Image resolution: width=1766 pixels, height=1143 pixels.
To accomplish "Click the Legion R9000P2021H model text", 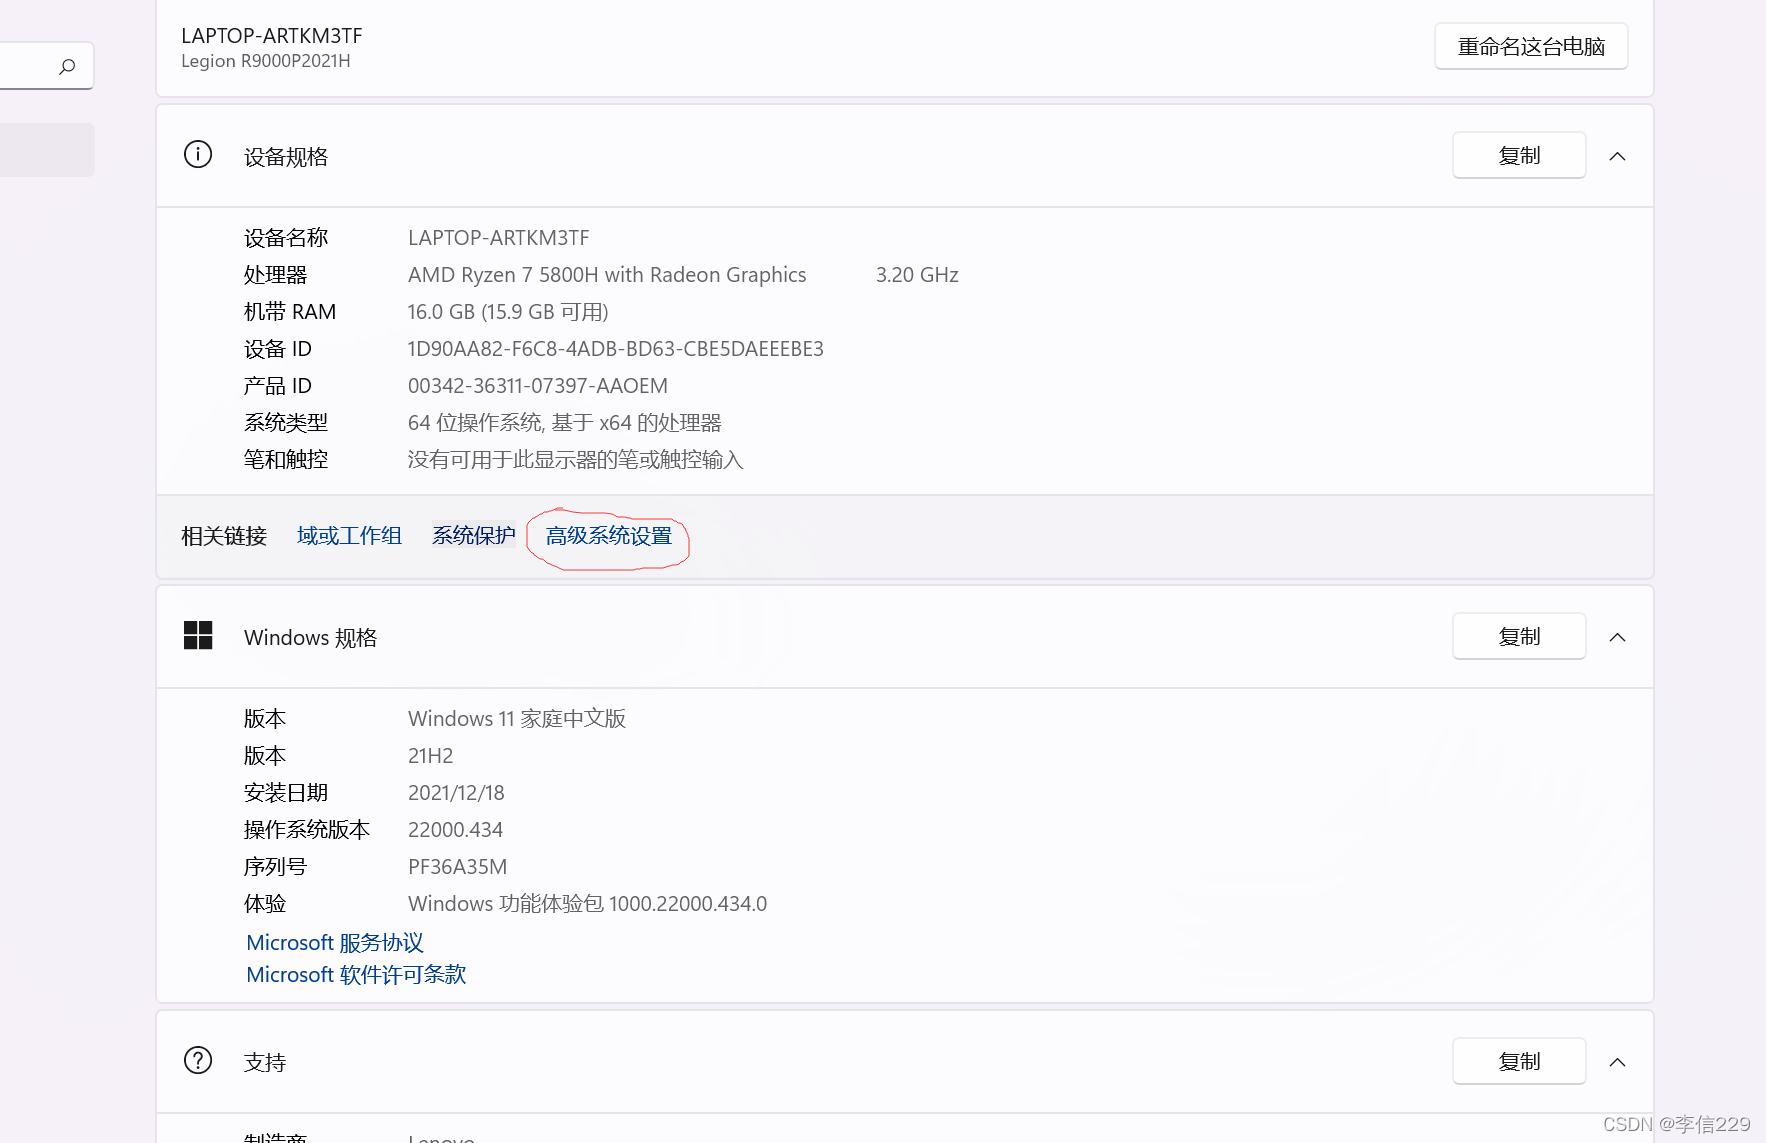I will [x=265, y=61].
